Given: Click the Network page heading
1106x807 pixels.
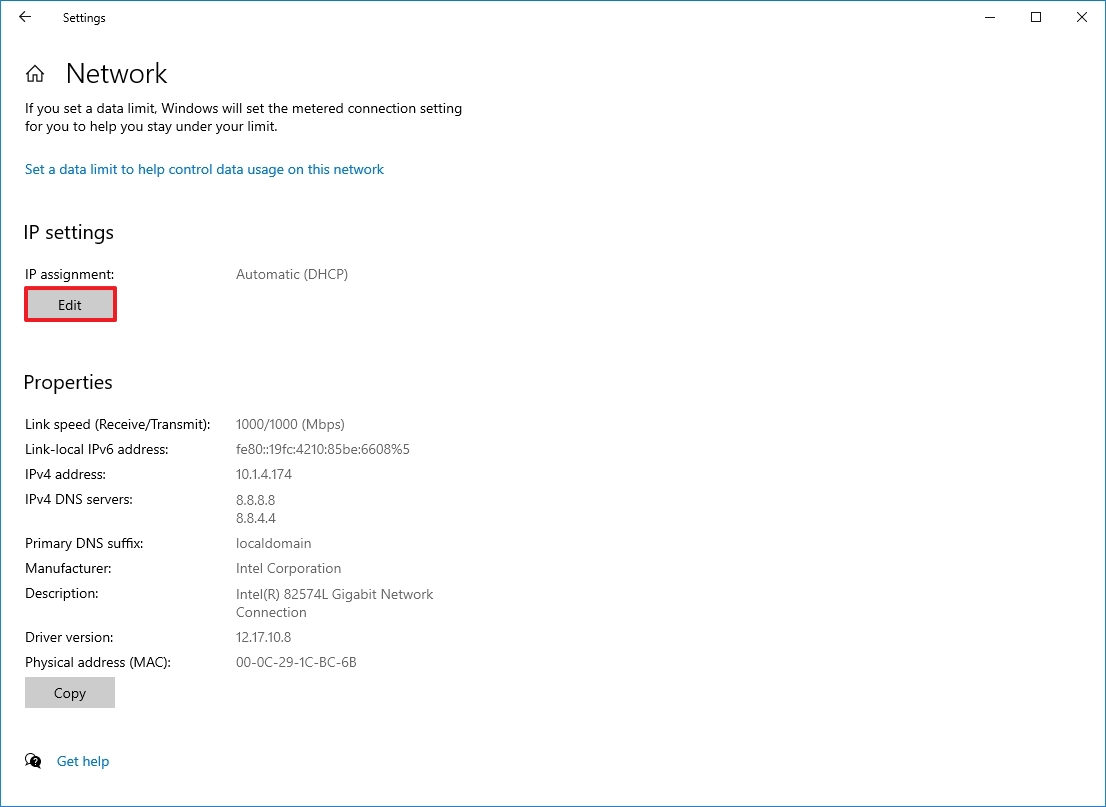Looking at the screenshot, I should pyautogui.click(x=116, y=73).
